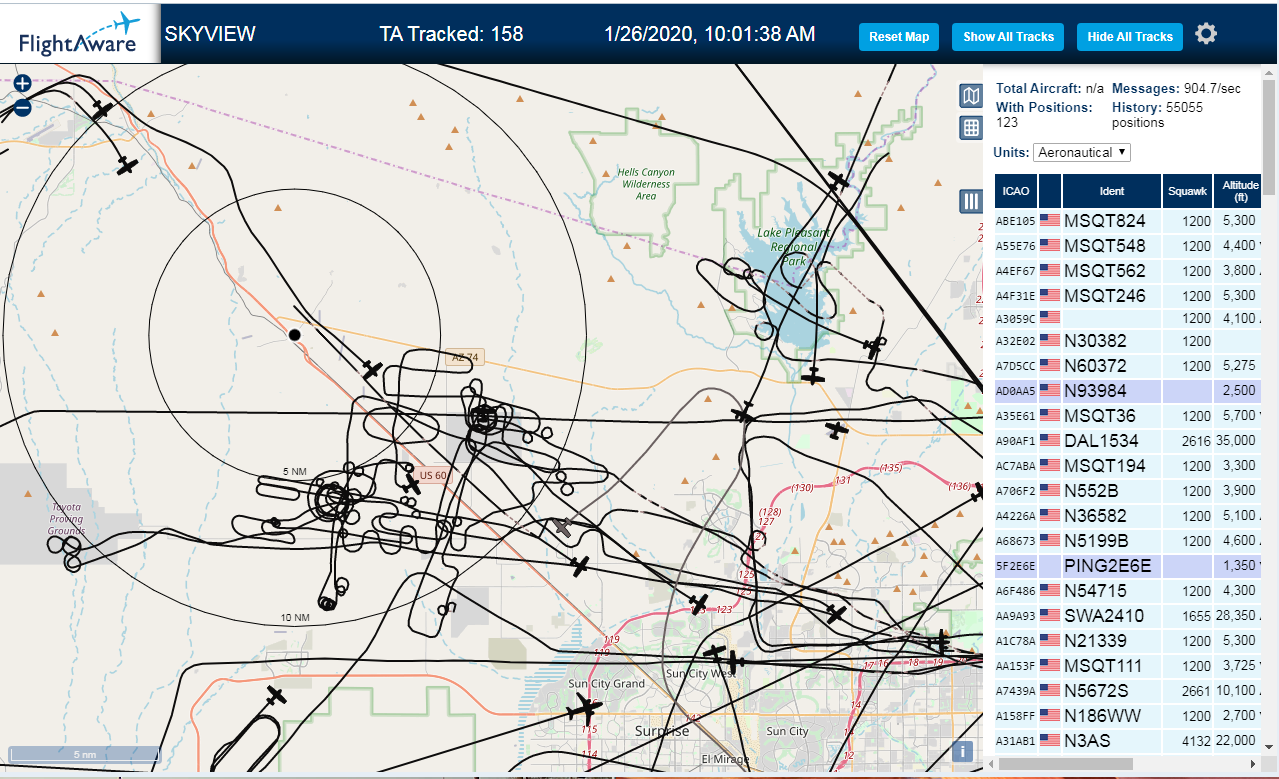Select the DAL1534 flight ident

(x=1101, y=441)
